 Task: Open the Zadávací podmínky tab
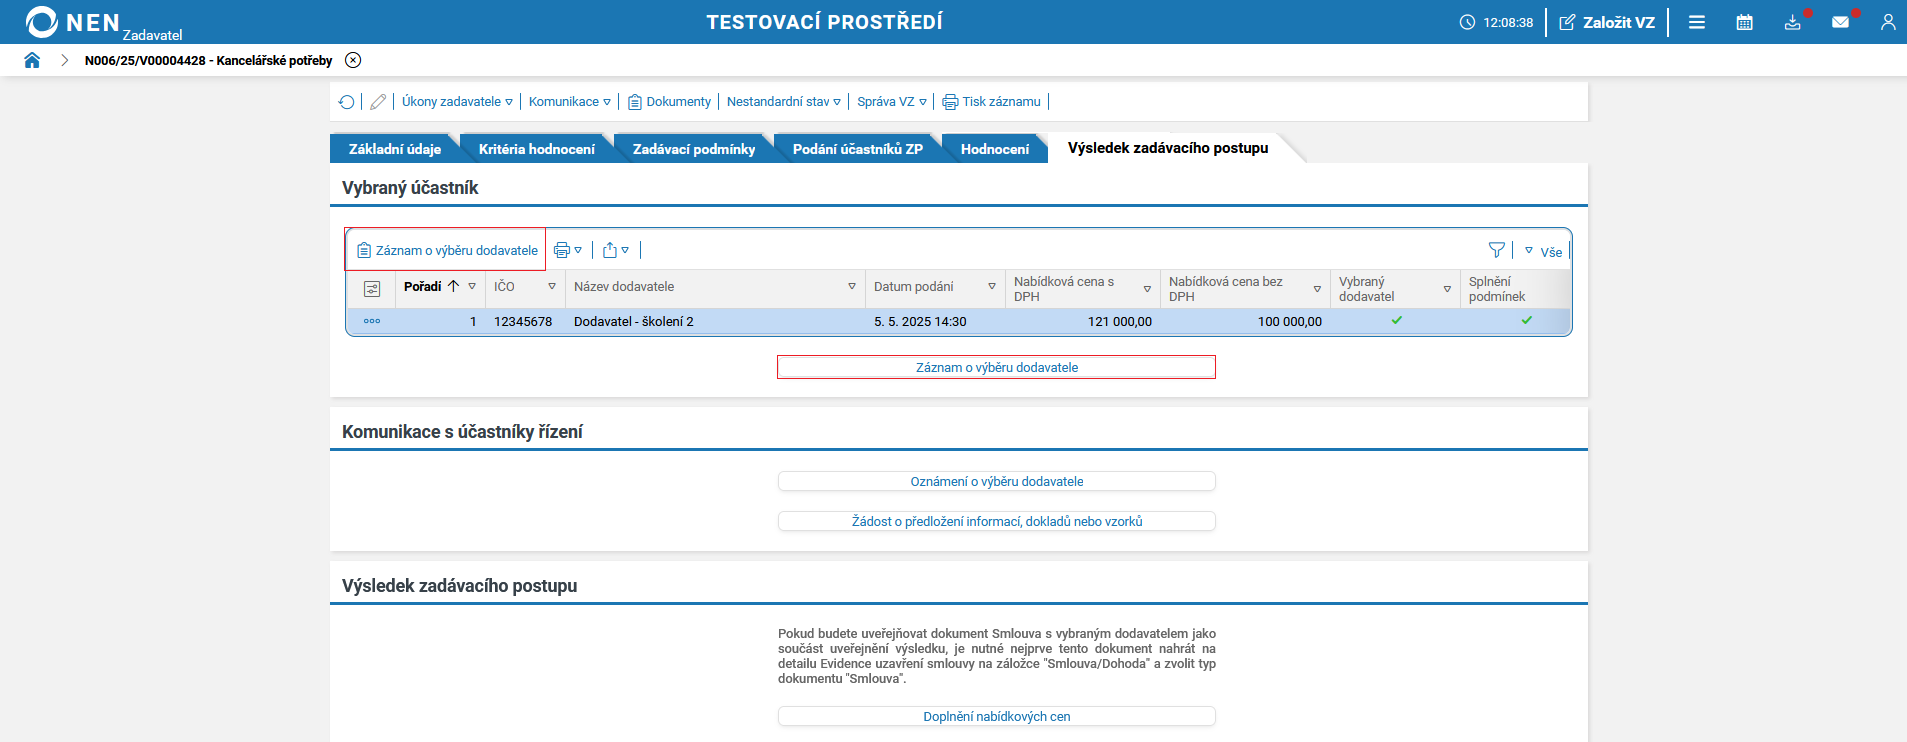(x=694, y=149)
